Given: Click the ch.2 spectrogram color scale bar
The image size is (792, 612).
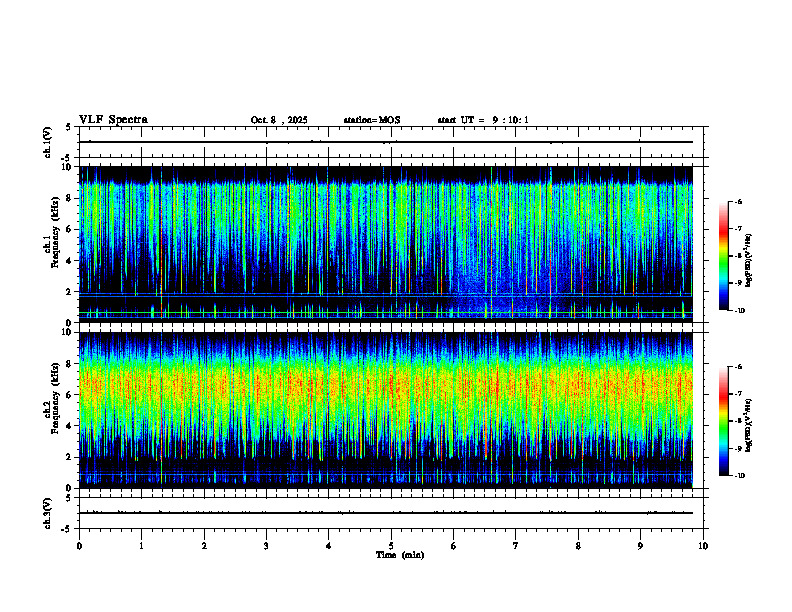Looking at the screenshot, I should click(723, 421).
